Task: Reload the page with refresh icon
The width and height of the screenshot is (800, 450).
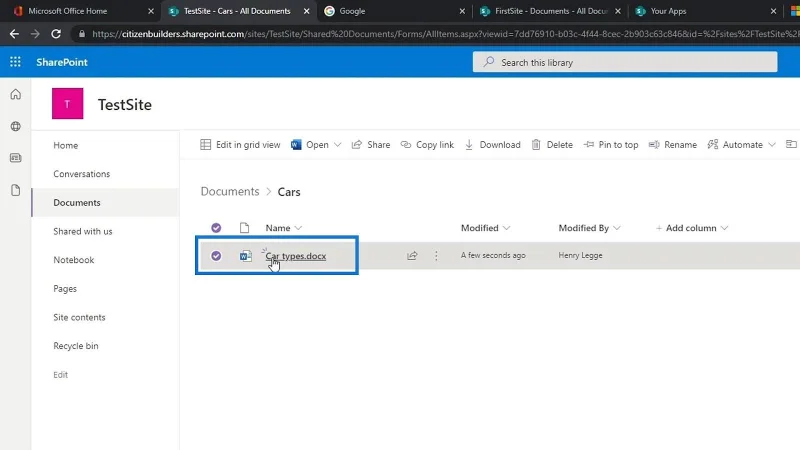Action: pyautogui.click(x=56, y=34)
